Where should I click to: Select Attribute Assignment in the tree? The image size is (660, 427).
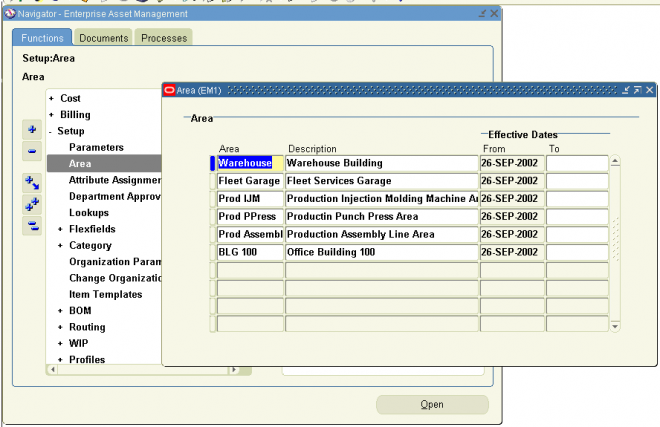click(x=115, y=180)
